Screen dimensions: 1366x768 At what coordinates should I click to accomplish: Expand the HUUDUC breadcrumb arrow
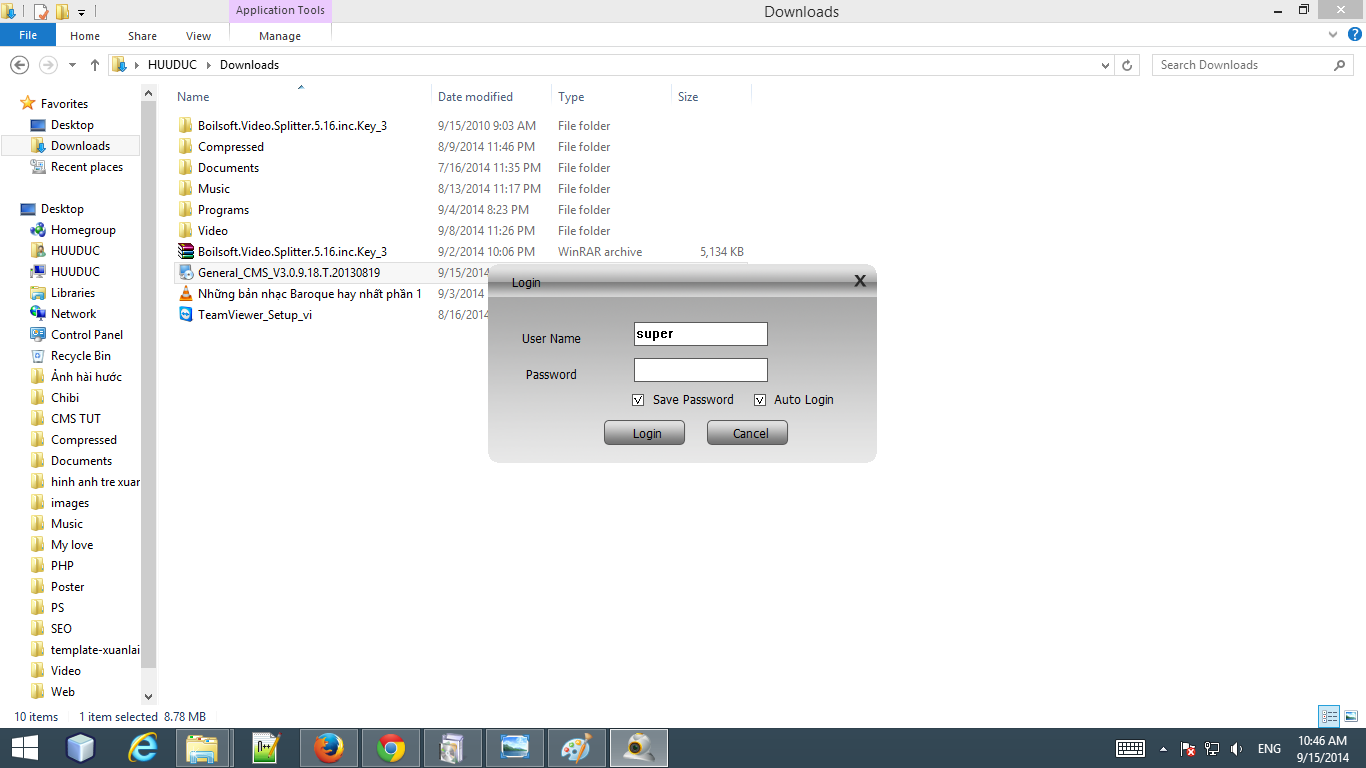210,65
